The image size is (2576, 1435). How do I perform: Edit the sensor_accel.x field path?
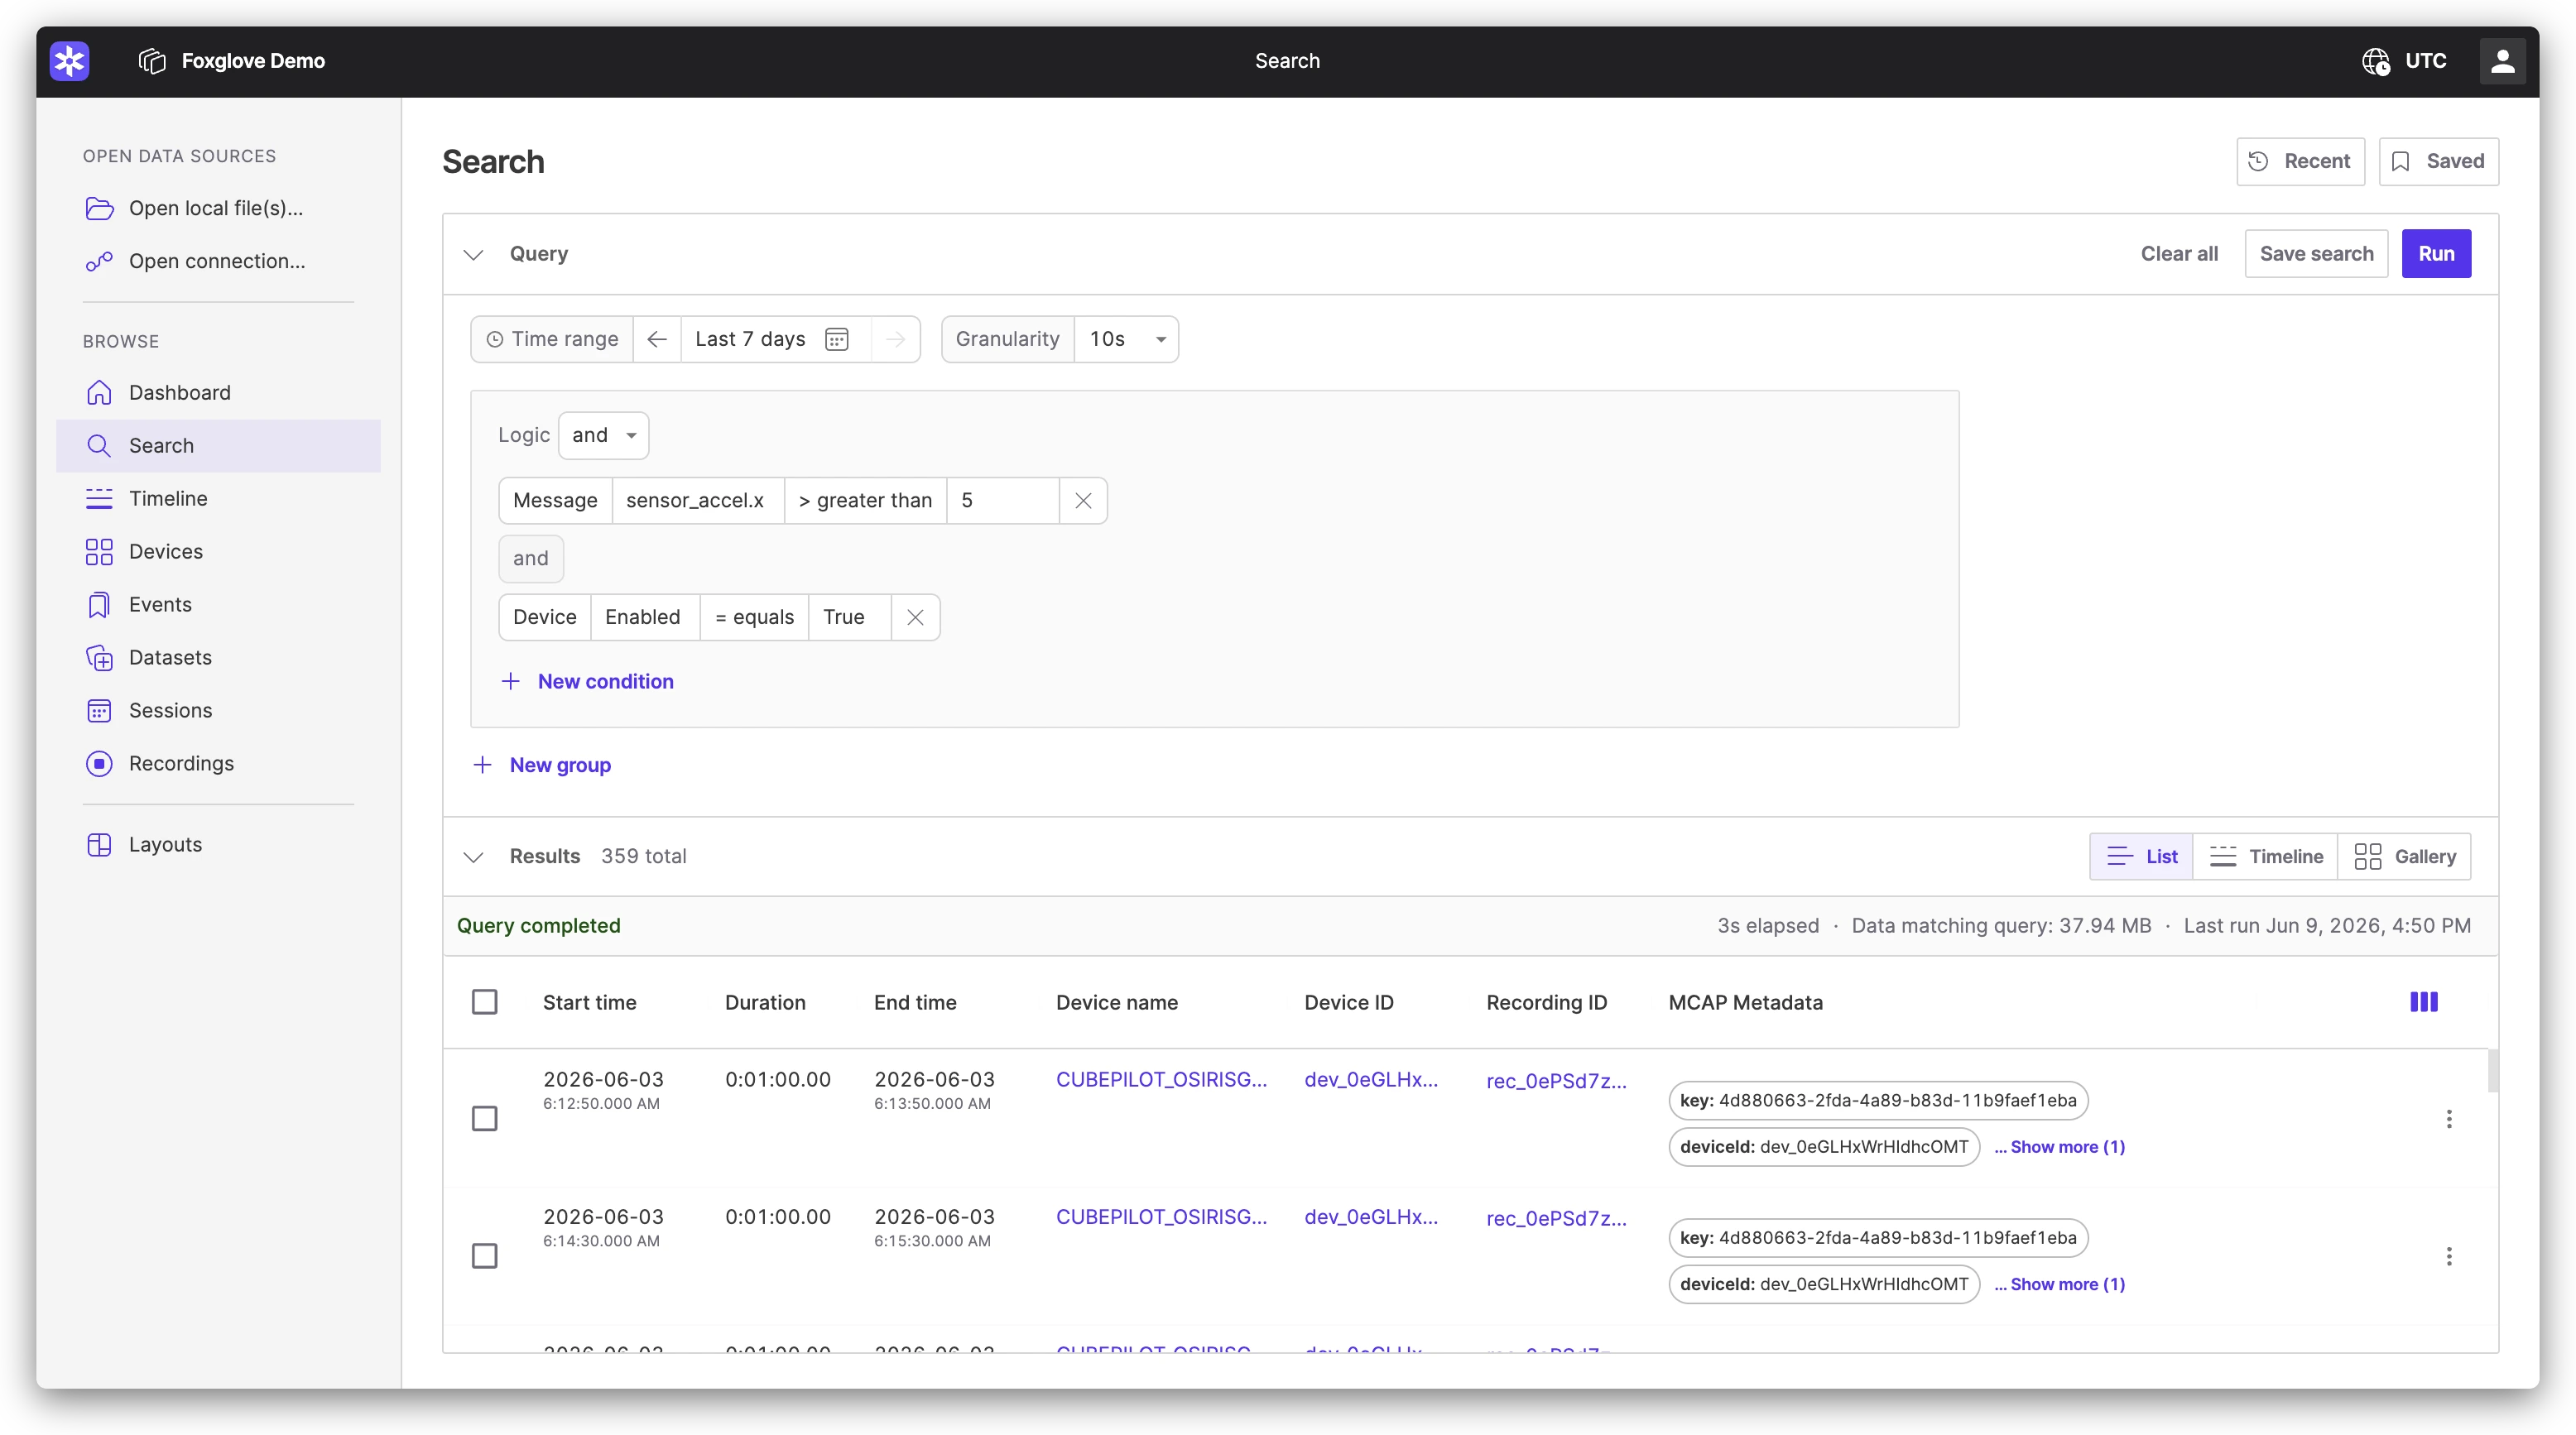[697, 501]
